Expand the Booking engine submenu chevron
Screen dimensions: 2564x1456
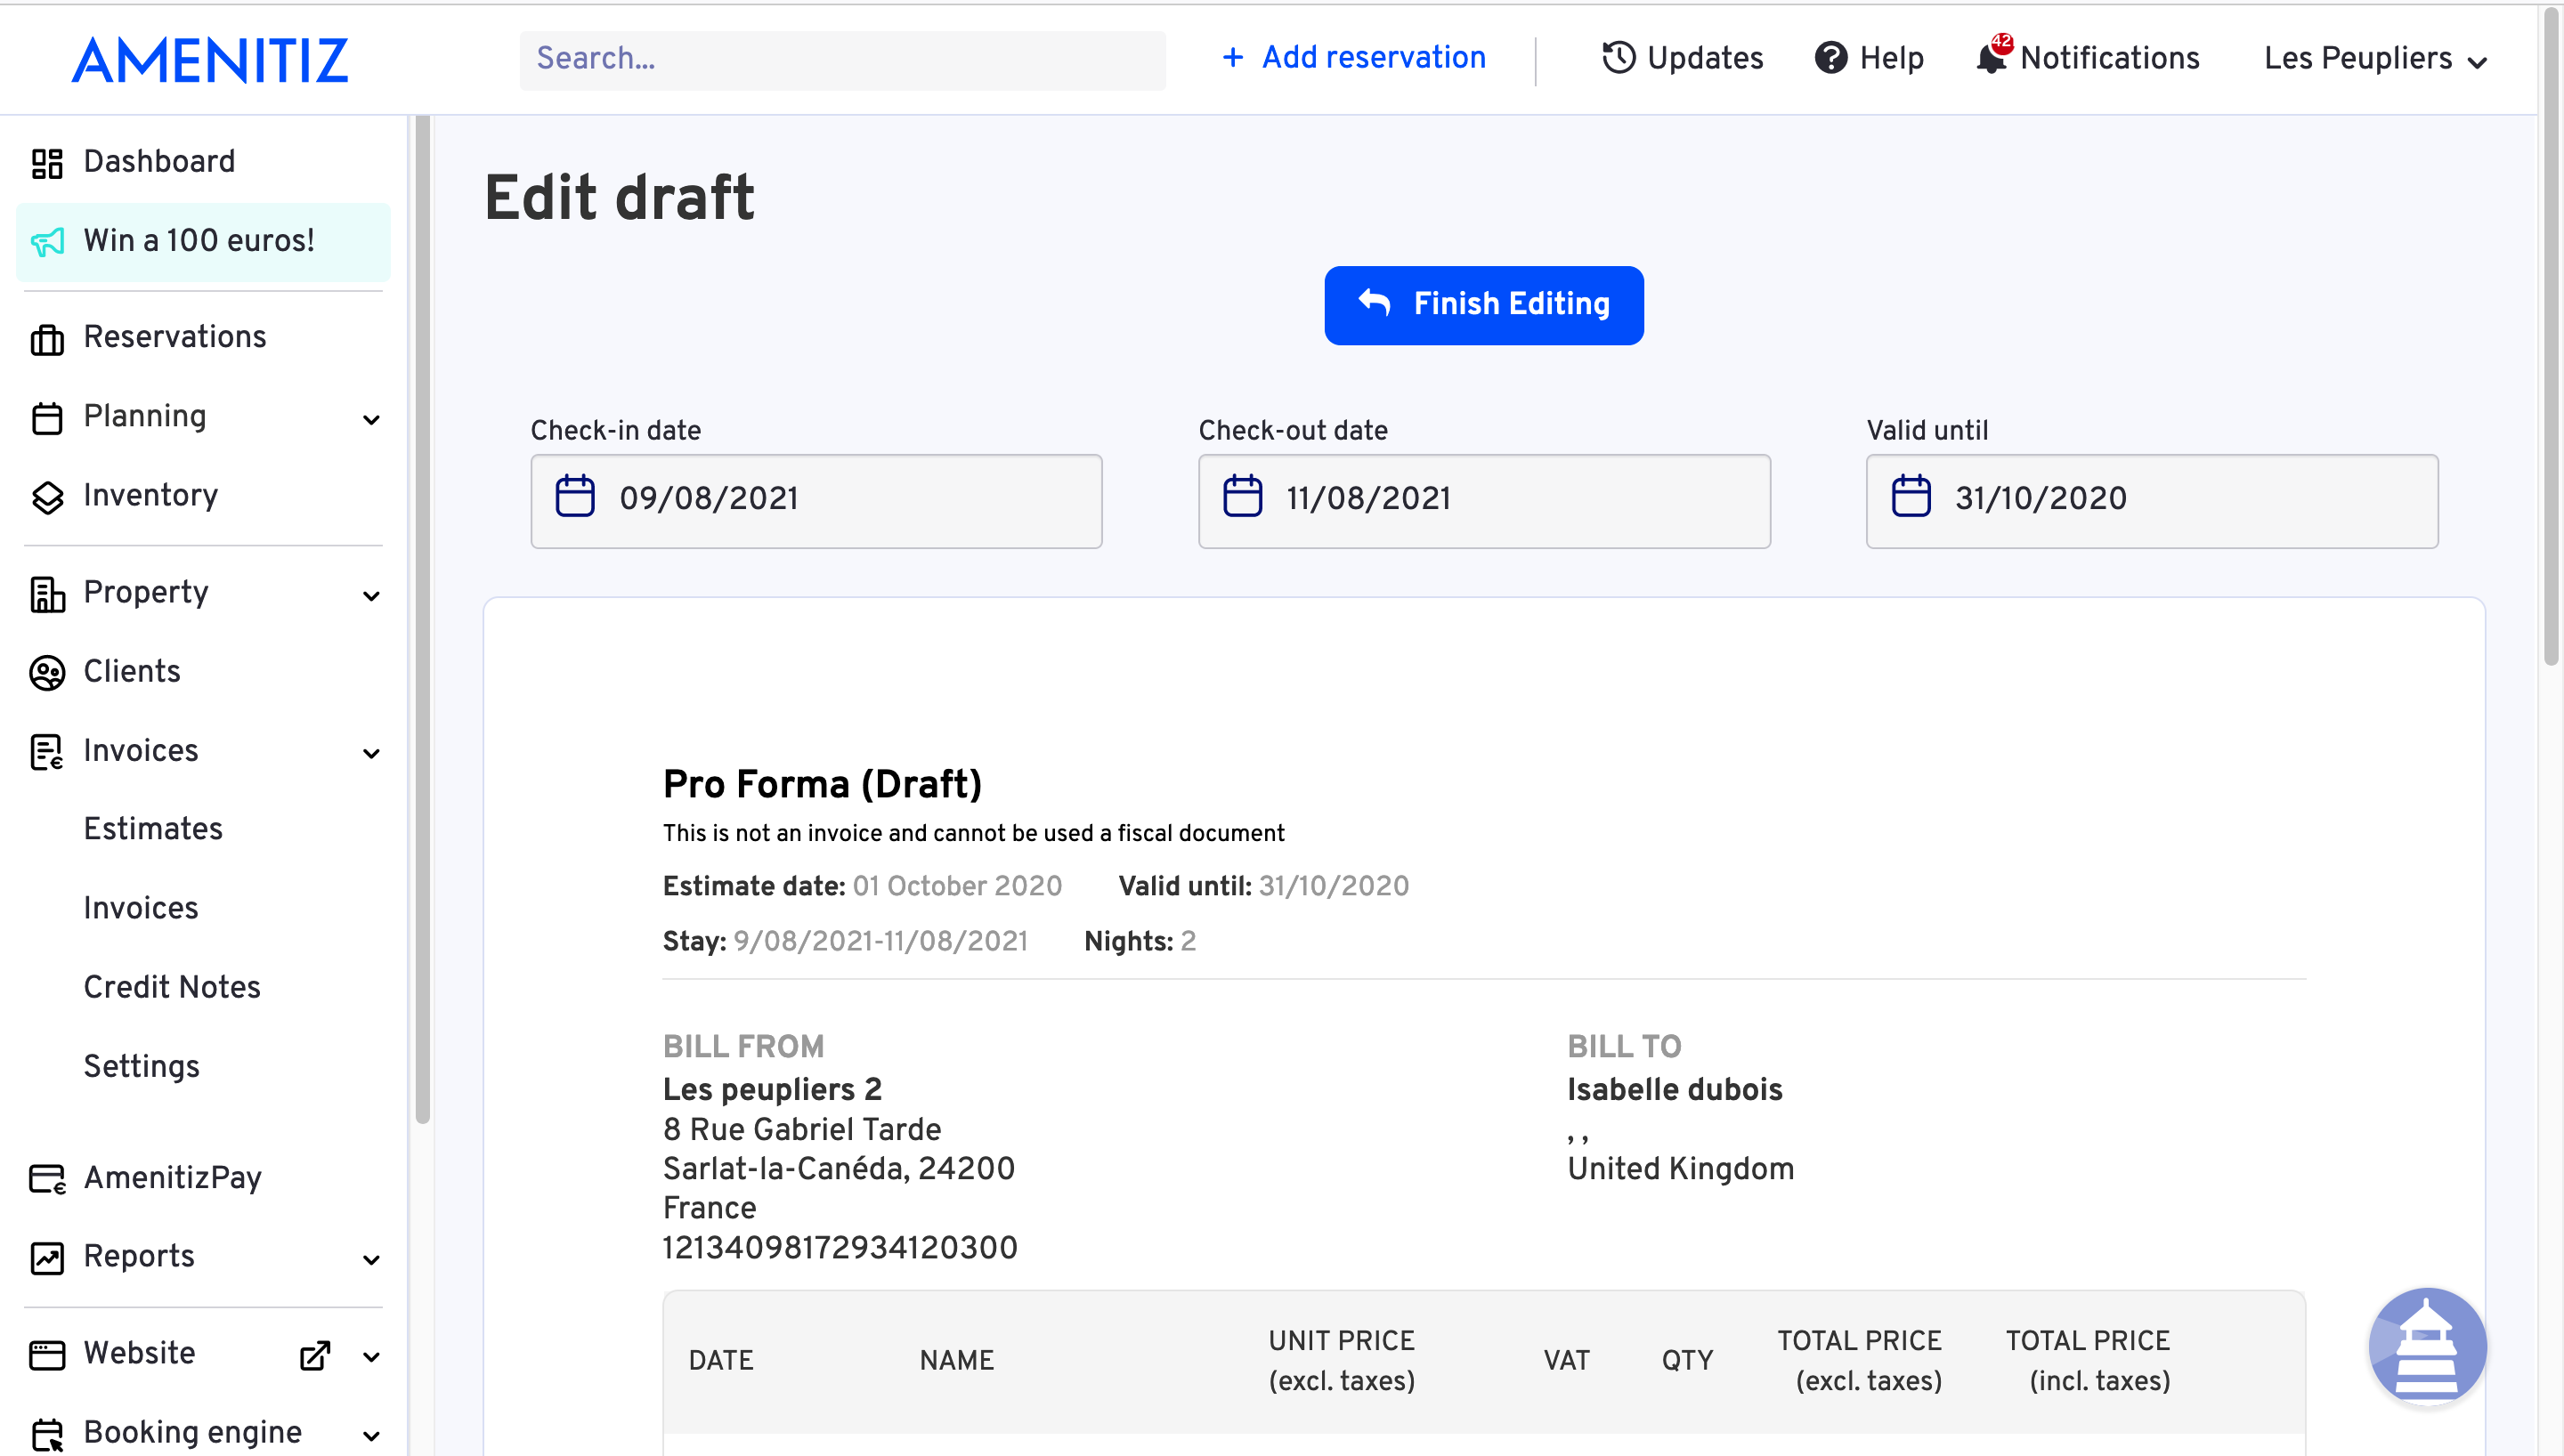coord(371,1436)
